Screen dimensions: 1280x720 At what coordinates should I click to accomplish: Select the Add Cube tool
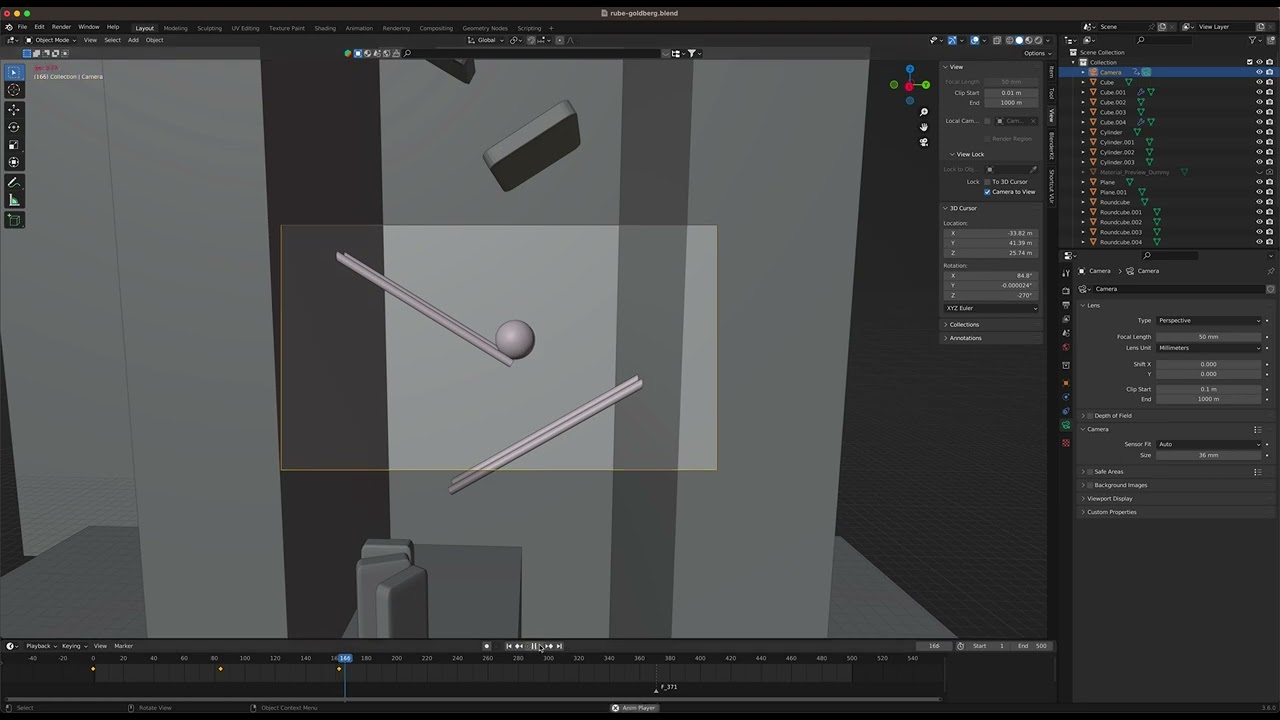(14, 220)
